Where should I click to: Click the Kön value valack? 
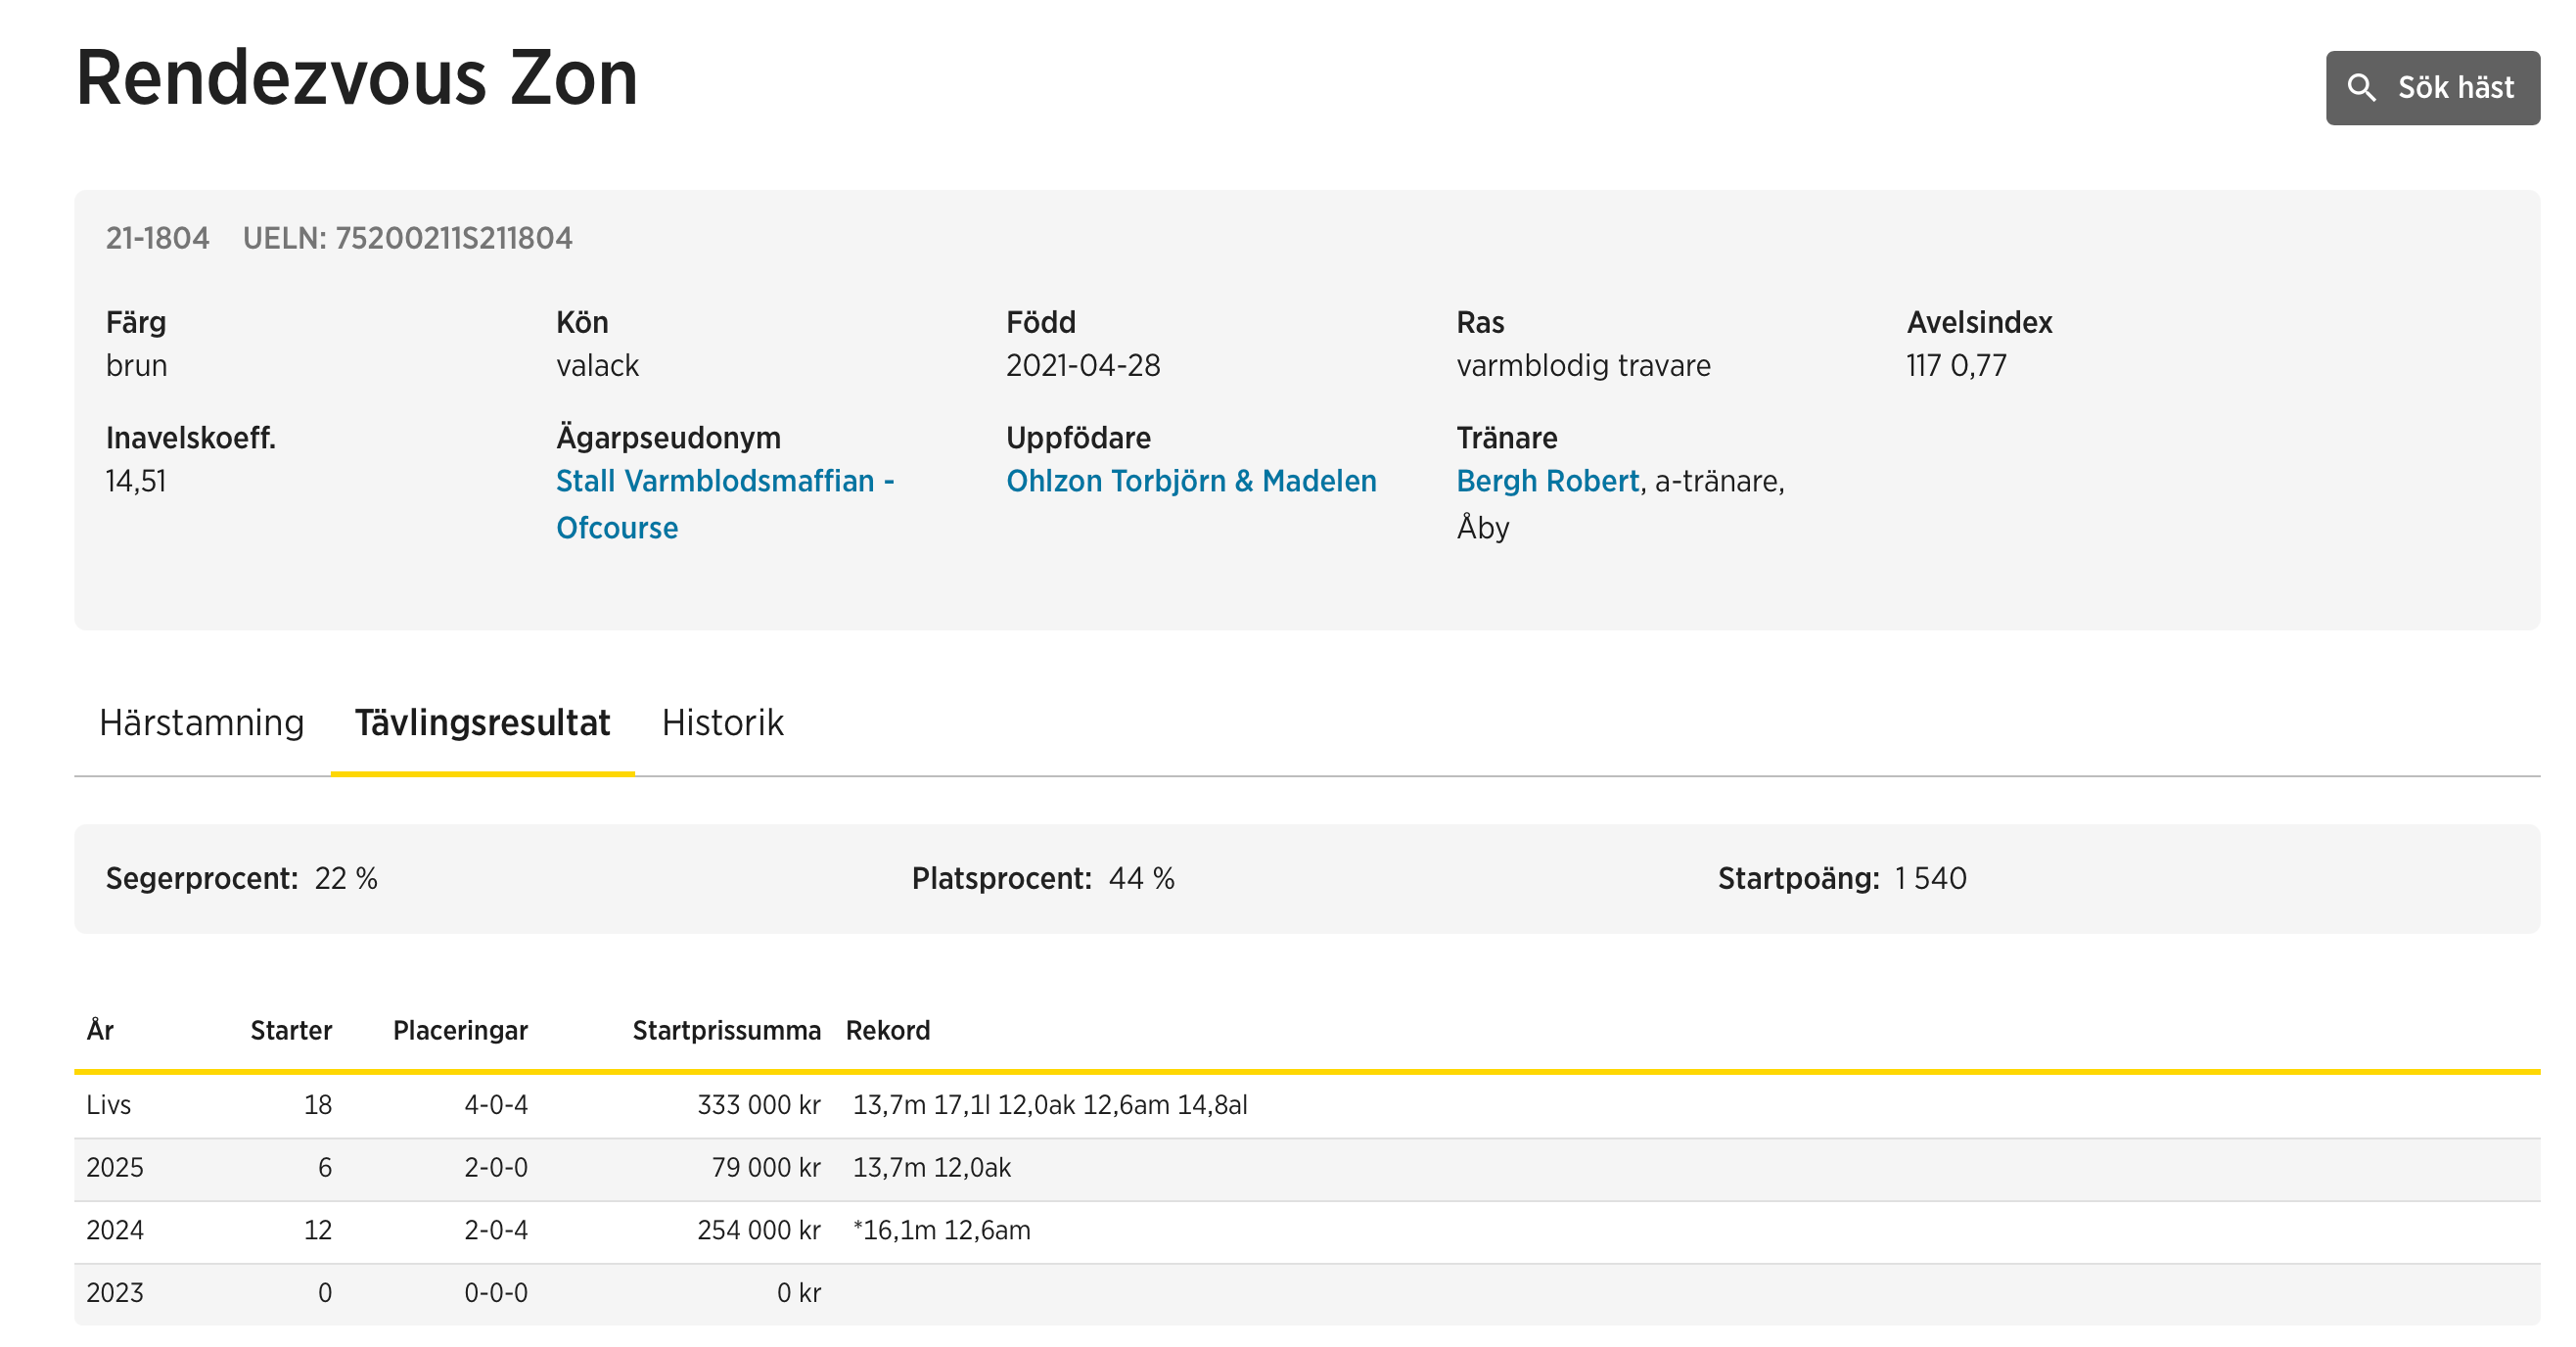597,365
